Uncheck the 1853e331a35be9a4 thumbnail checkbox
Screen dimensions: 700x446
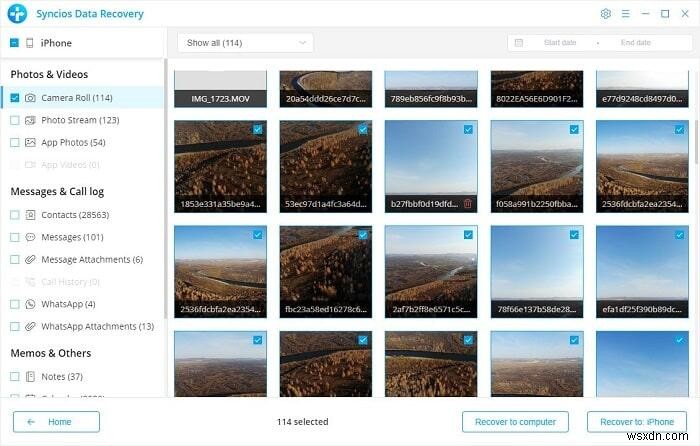point(258,129)
